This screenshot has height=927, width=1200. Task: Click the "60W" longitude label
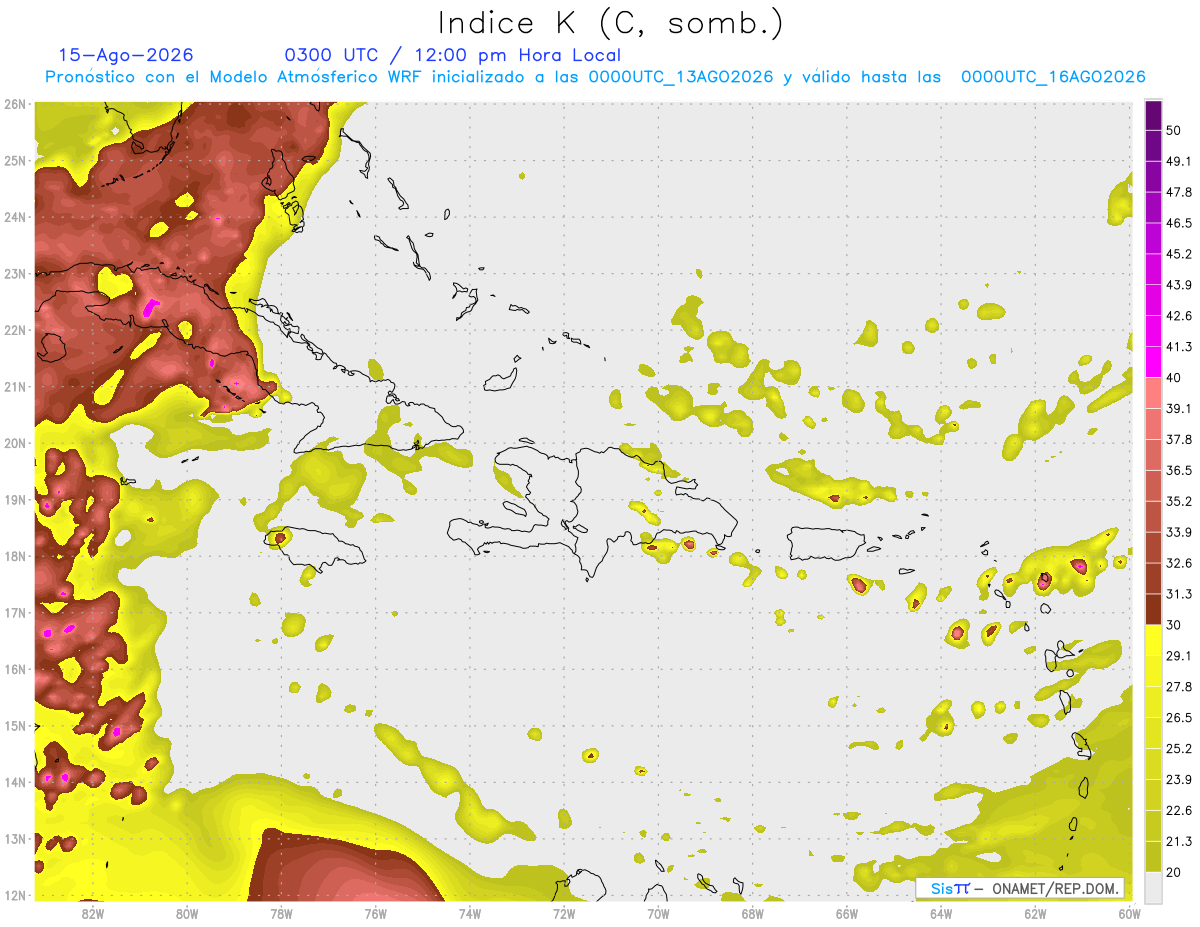point(1129,913)
